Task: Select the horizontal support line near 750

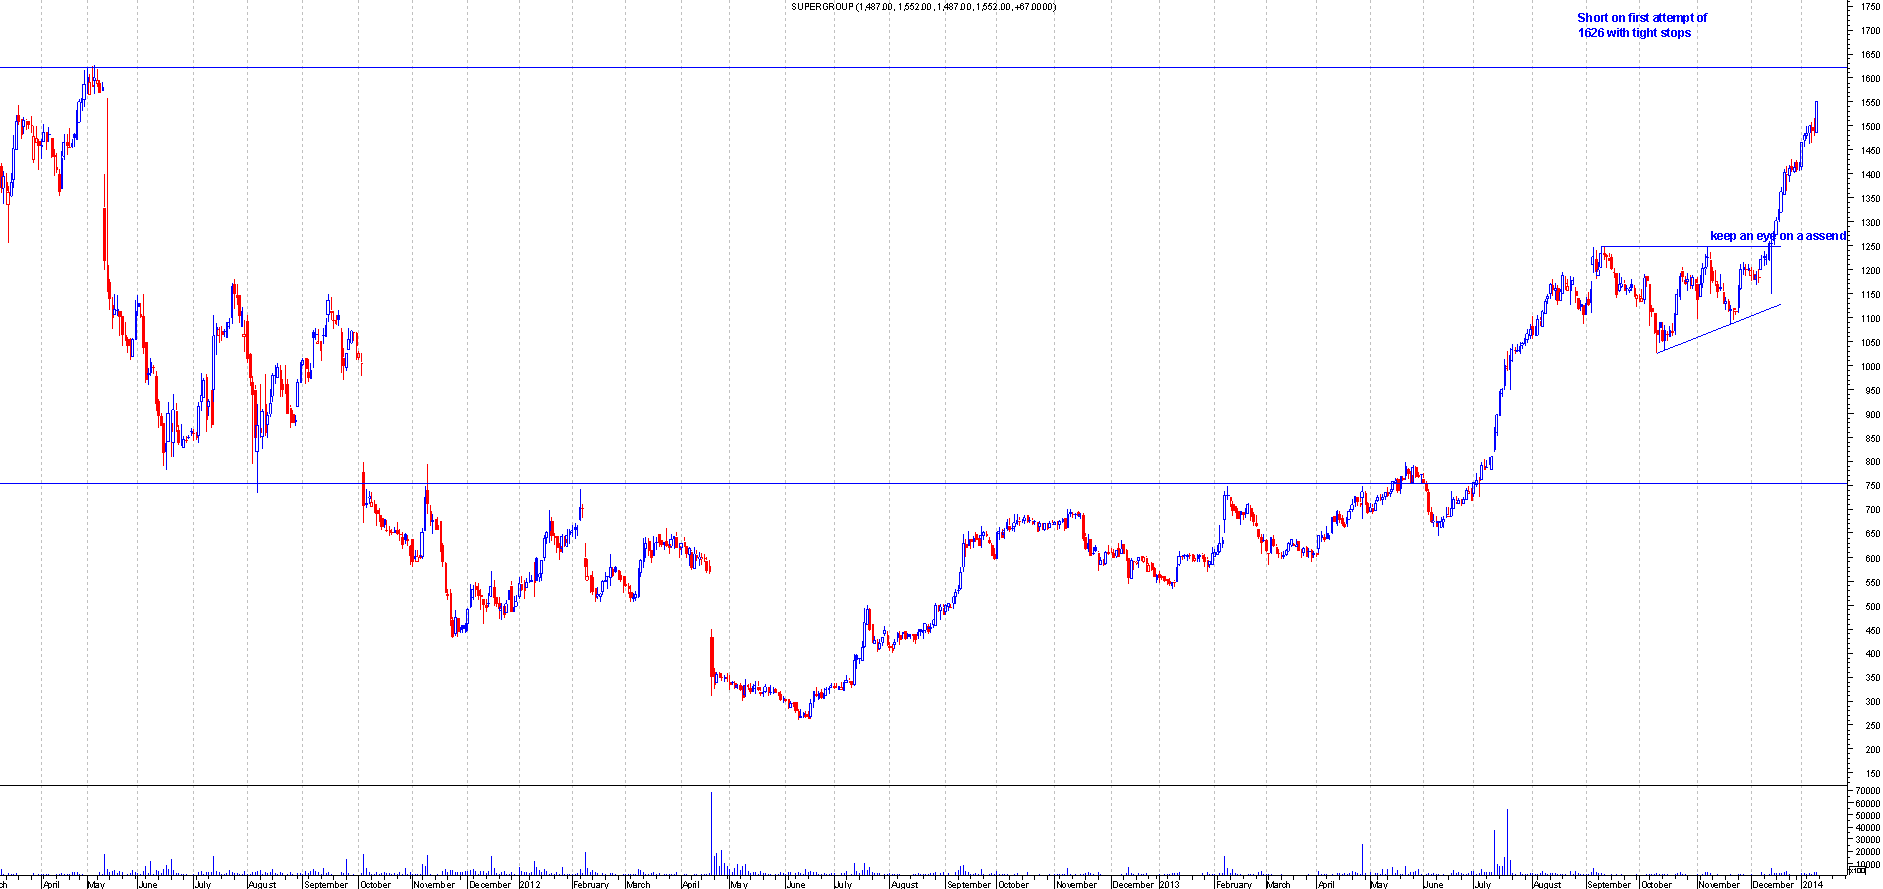Action: click(1000, 484)
